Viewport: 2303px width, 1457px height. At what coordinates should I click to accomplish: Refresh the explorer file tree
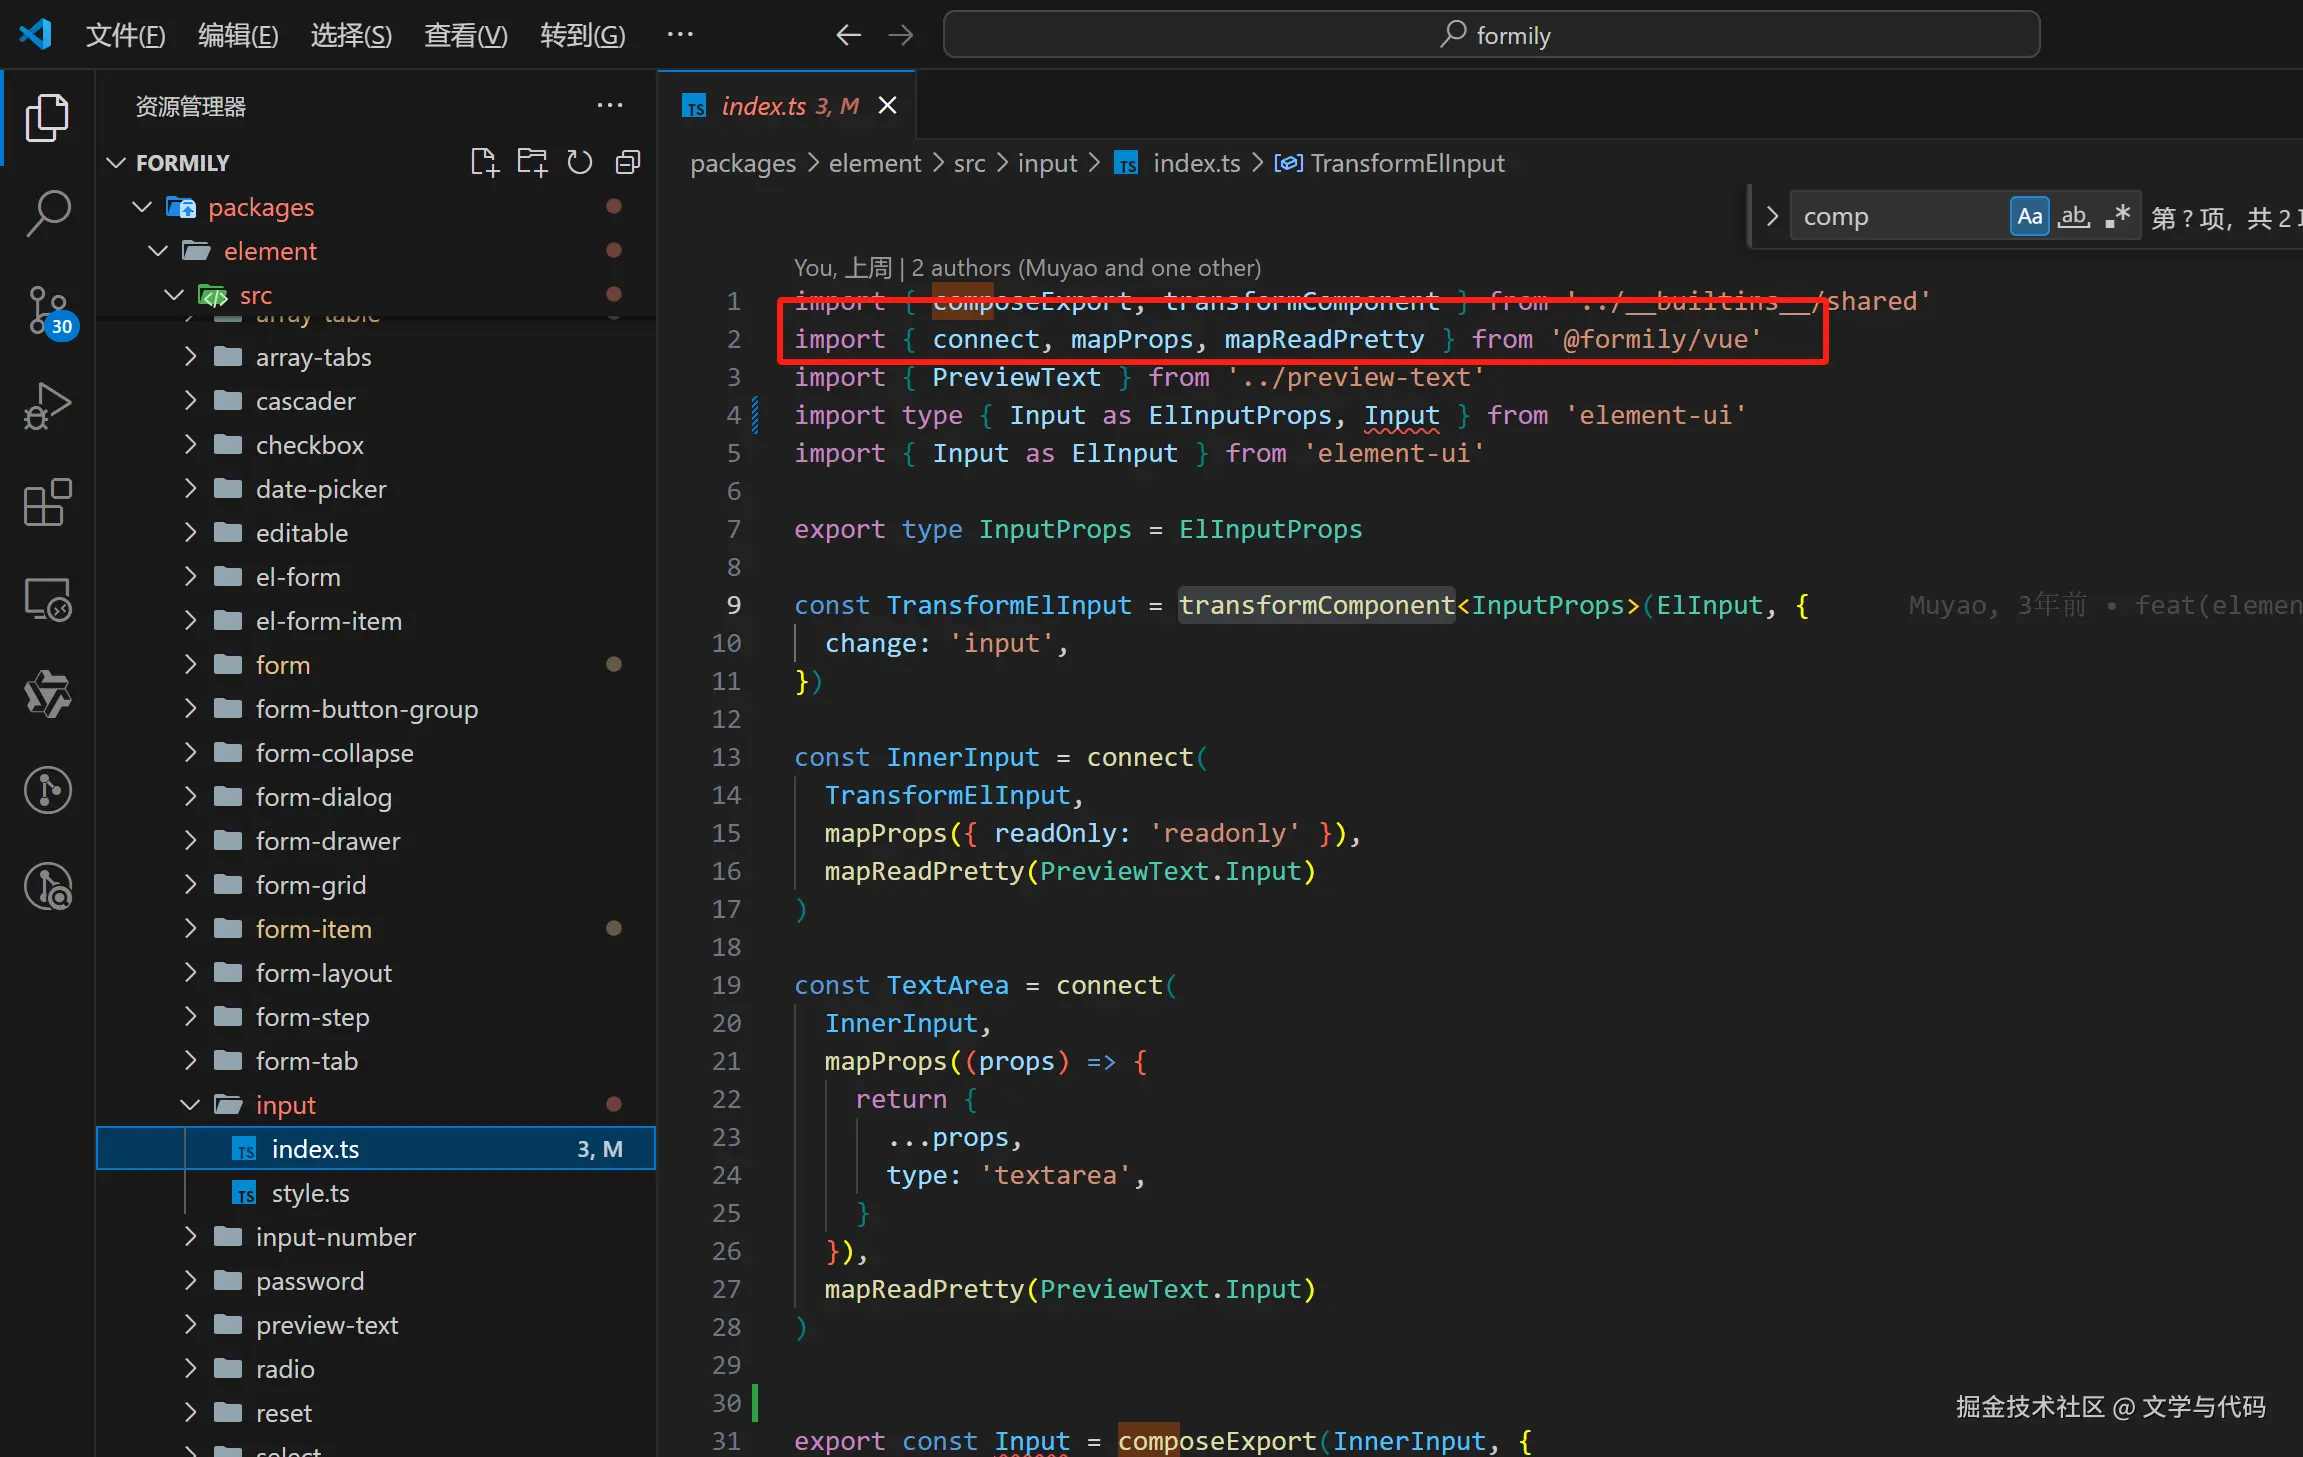tap(580, 162)
